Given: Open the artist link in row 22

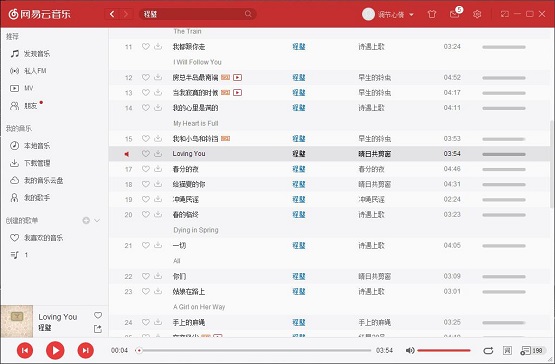Looking at the screenshot, I should (299, 276).
